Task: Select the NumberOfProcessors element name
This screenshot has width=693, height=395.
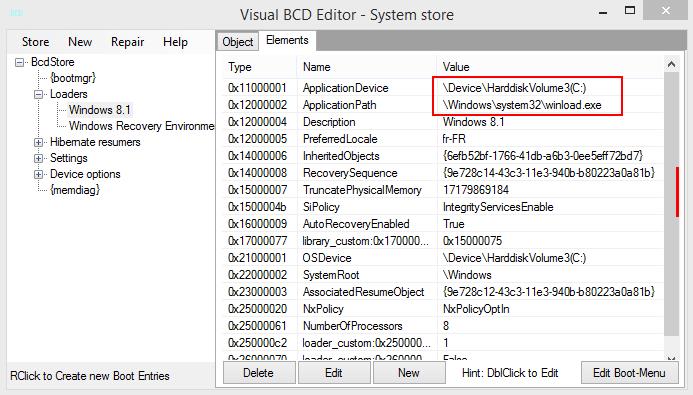Action: pos(352,326)
